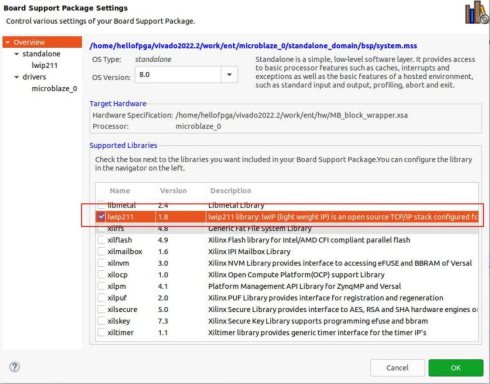490x384 pixels.
Task: Enable the xilmailbox library checkbox
Action: [x=101, y=252]
